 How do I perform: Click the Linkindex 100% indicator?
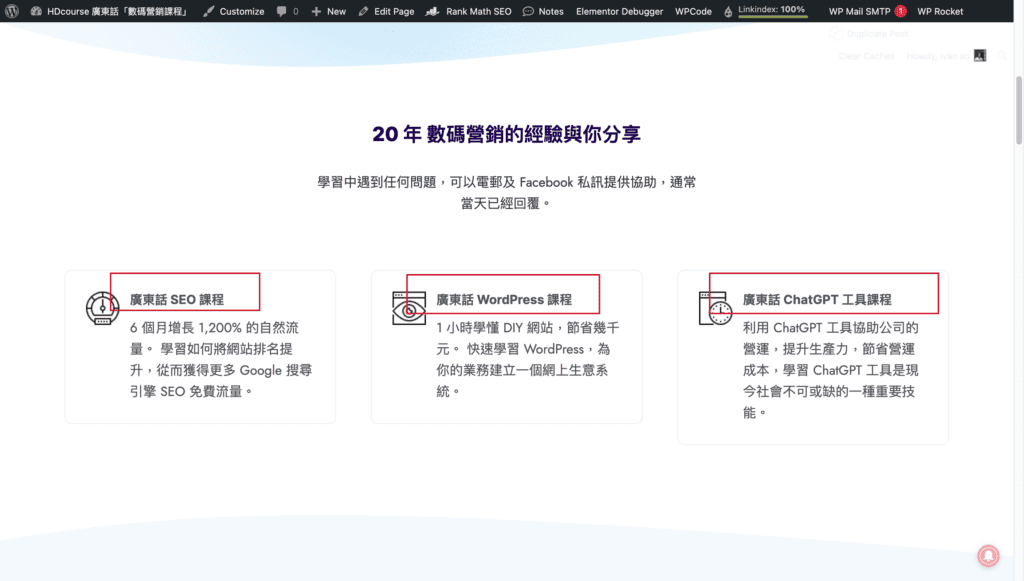click(x=771, y=10)
